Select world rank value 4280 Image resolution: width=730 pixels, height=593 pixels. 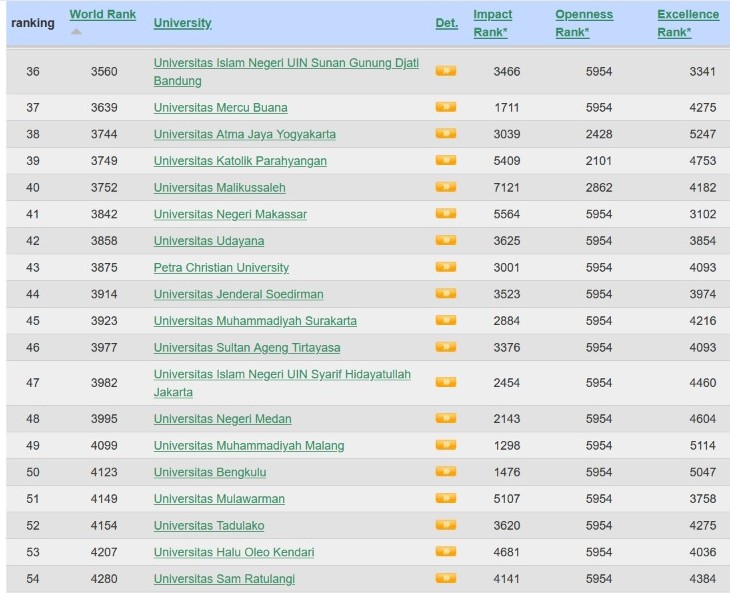tap(104, 579)
